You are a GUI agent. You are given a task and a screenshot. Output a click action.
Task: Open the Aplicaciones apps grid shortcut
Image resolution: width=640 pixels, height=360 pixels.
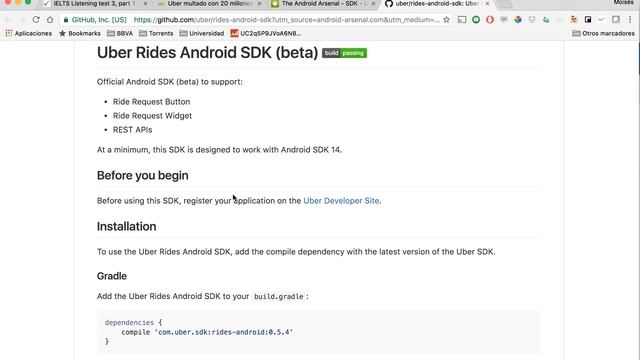(x=29, y=33)
